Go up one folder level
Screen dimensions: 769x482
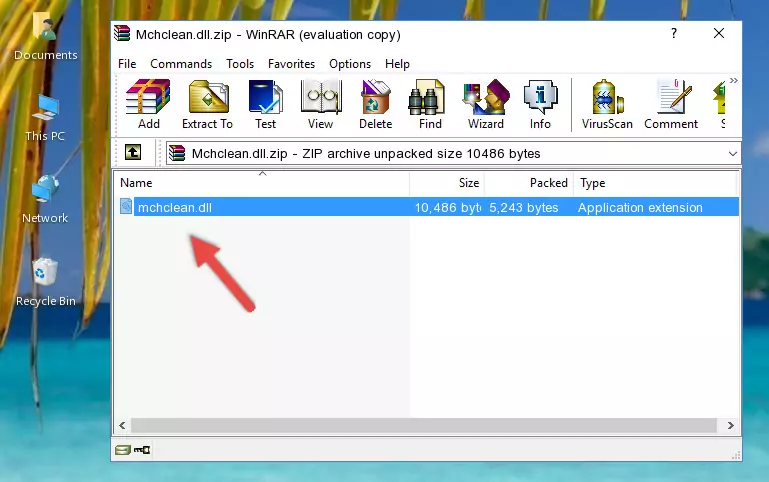click(x=133, y=152)
